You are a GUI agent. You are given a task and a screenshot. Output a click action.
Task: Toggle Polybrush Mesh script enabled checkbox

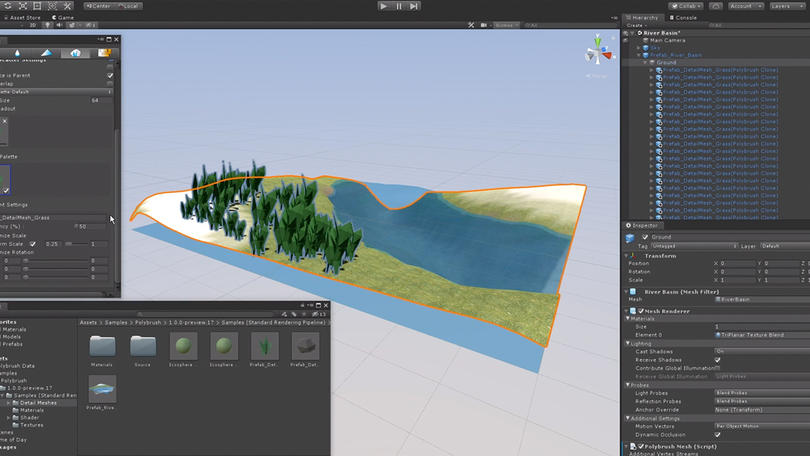[x=641, y=446]
